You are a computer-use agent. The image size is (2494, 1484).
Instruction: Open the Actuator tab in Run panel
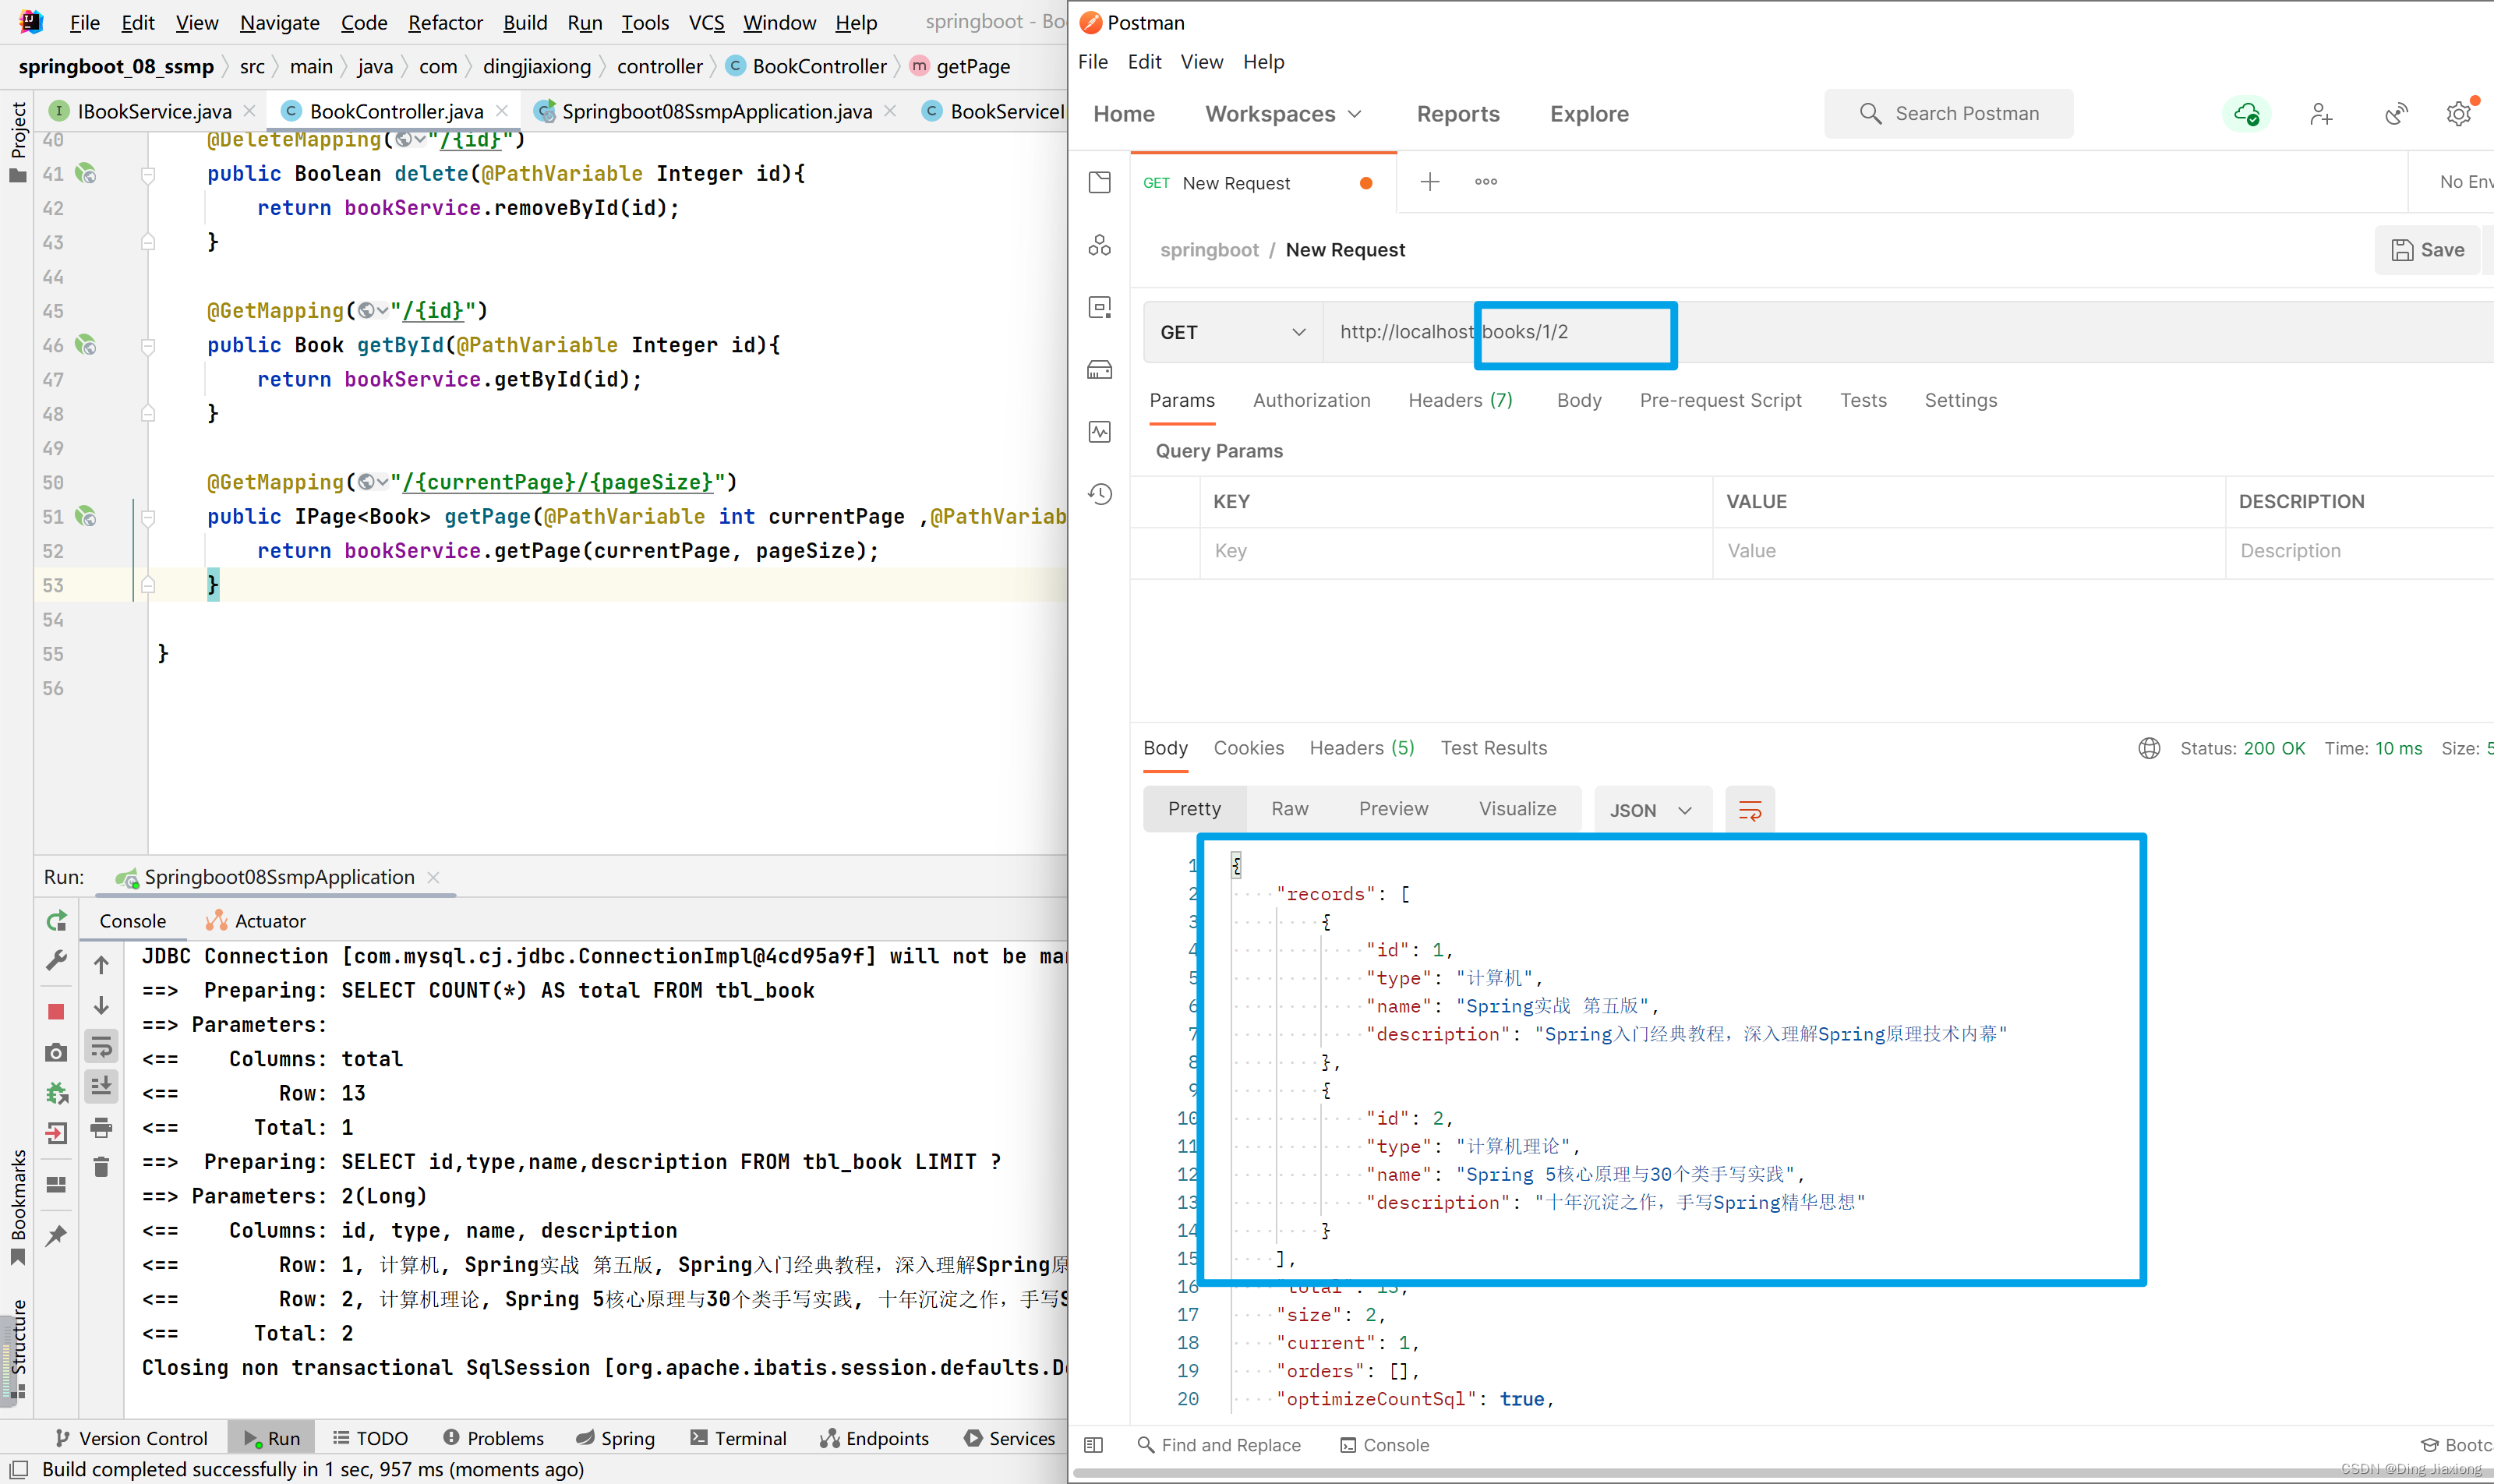(x=256, y=921)
